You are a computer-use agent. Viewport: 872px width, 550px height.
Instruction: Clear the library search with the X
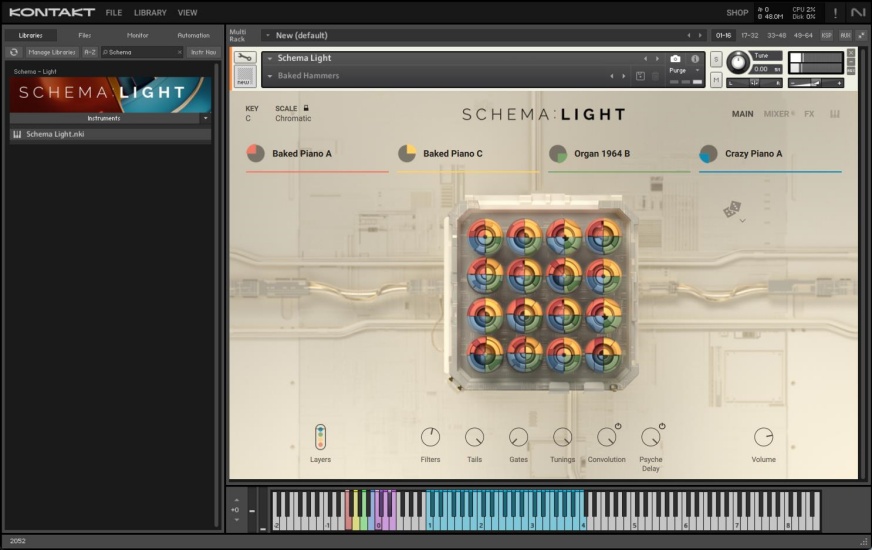180,52
